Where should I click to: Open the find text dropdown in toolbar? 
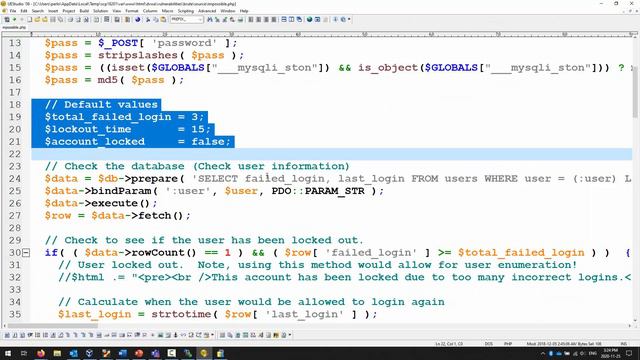(x=200, y=19)
